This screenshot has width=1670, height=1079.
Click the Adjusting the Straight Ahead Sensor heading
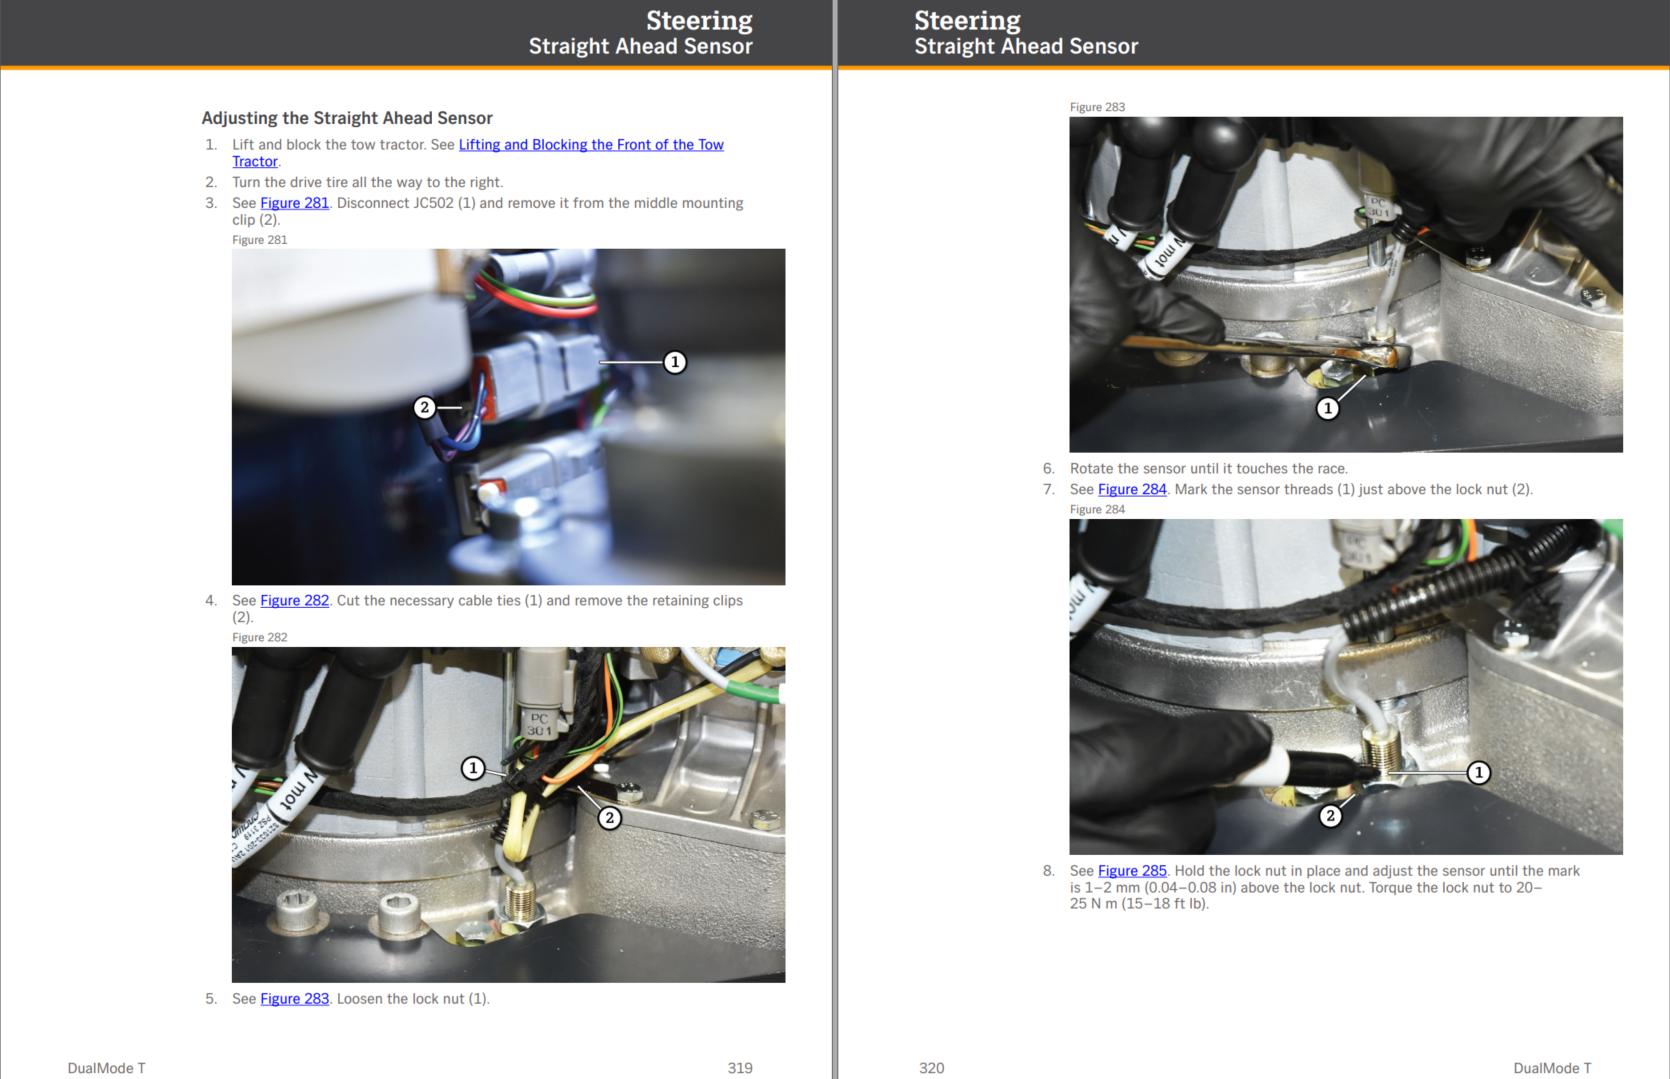click(x=347, y=118)
